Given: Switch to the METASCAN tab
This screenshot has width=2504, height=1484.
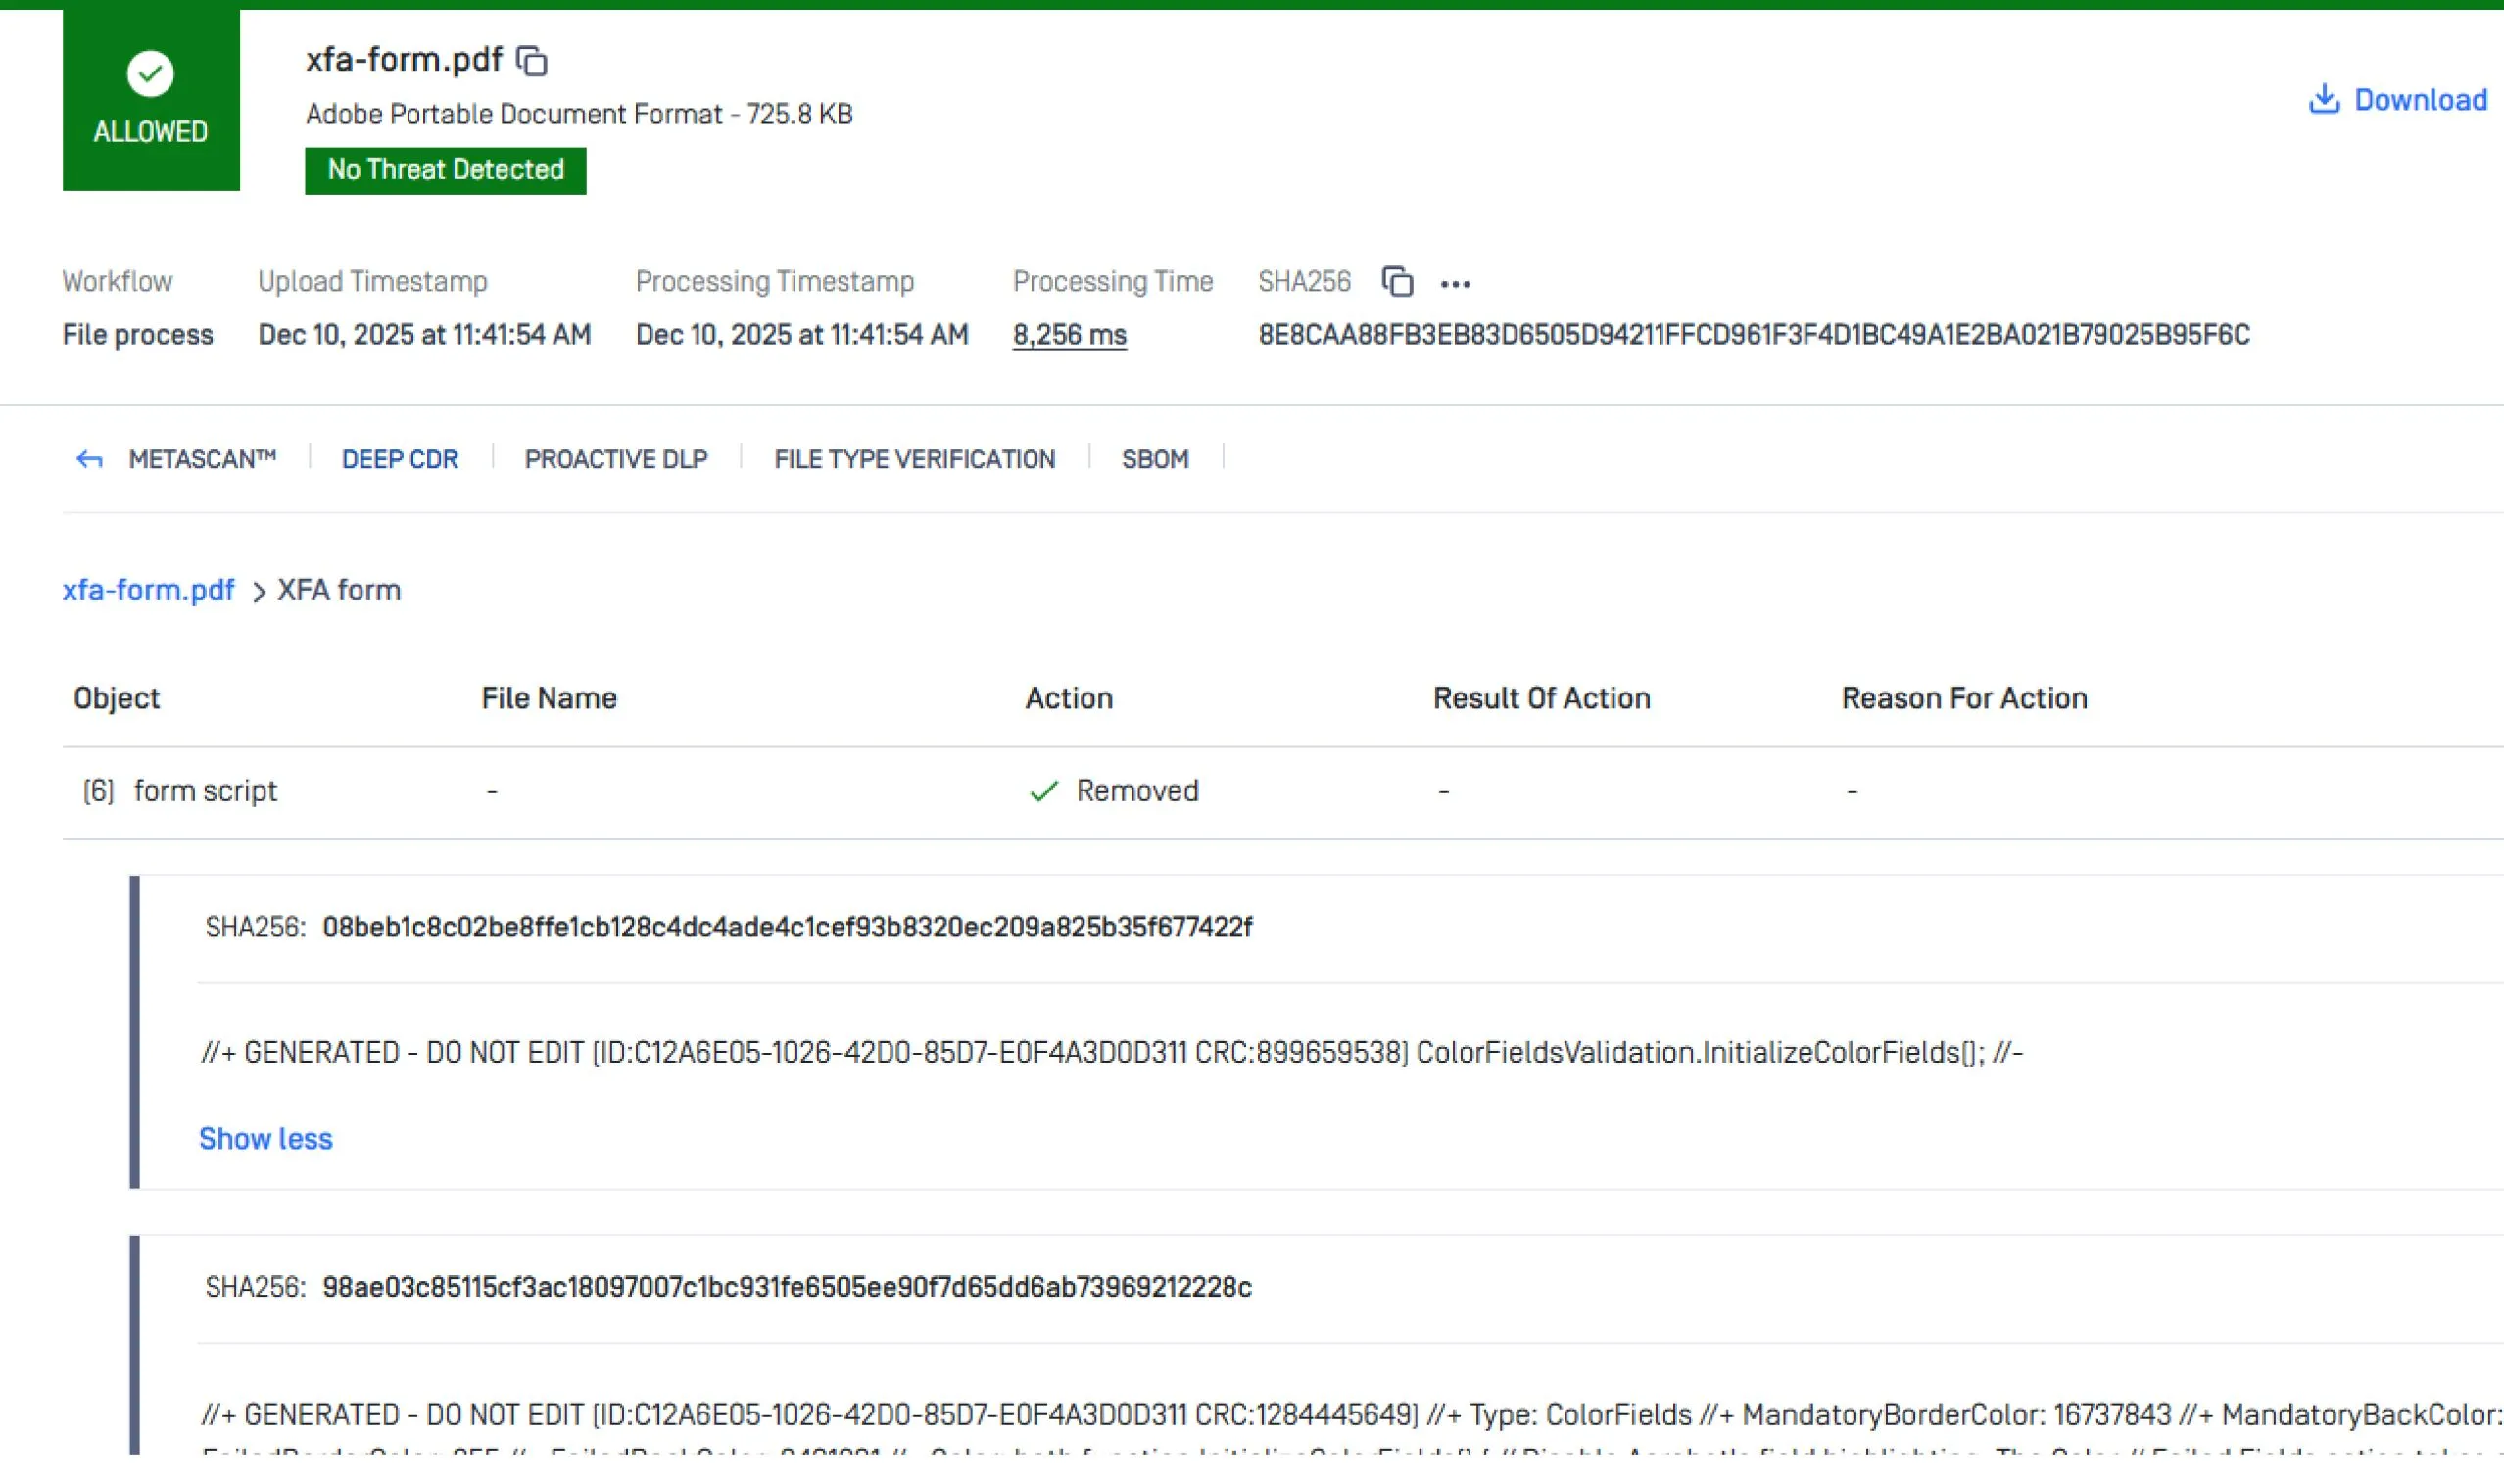Looking at the screenshot, I should pos(202,459).
